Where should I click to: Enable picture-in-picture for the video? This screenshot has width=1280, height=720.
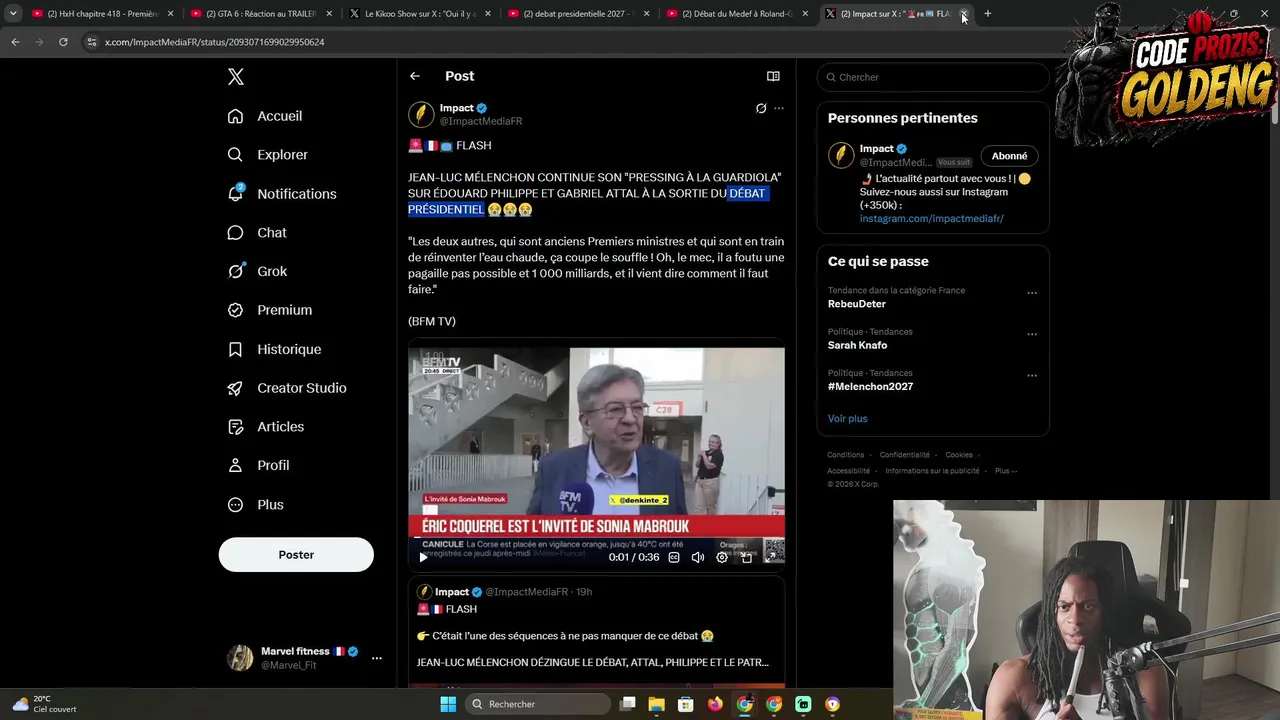pyautogui.click(x=746, y=557)
